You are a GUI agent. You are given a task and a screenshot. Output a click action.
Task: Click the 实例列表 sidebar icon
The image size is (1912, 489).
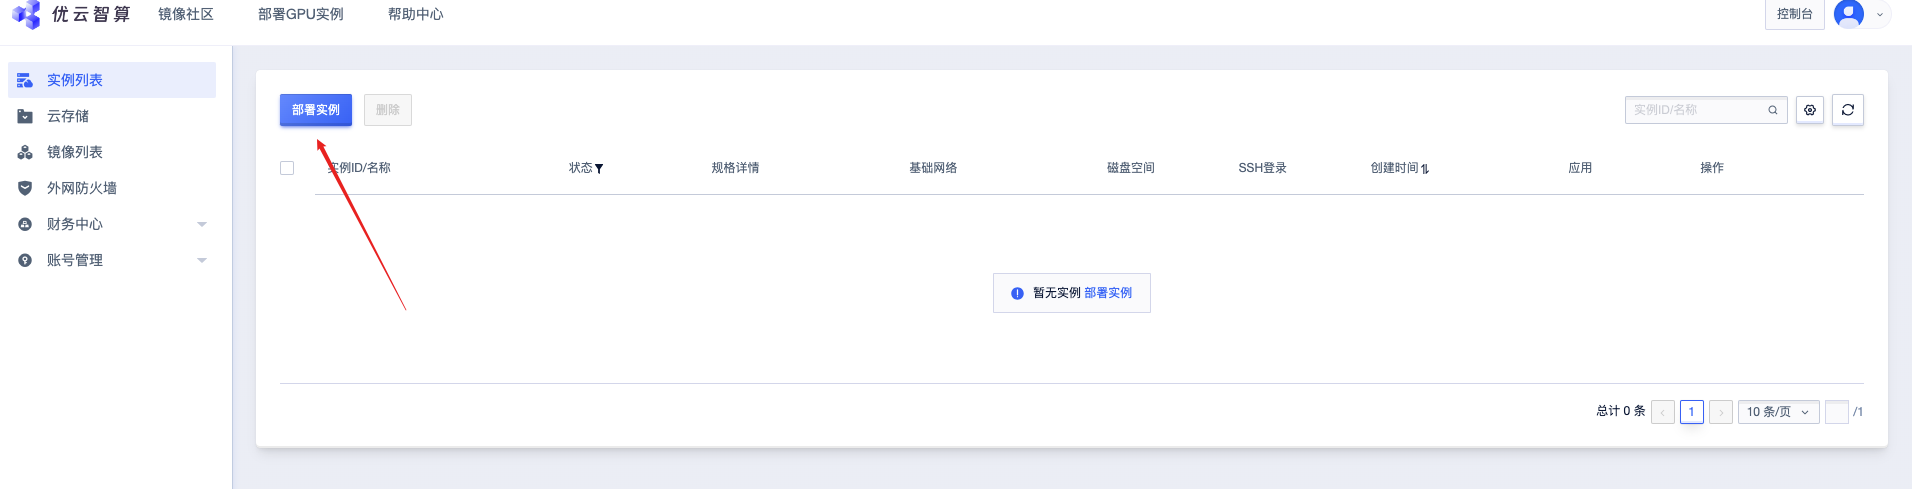click(25, 80)
